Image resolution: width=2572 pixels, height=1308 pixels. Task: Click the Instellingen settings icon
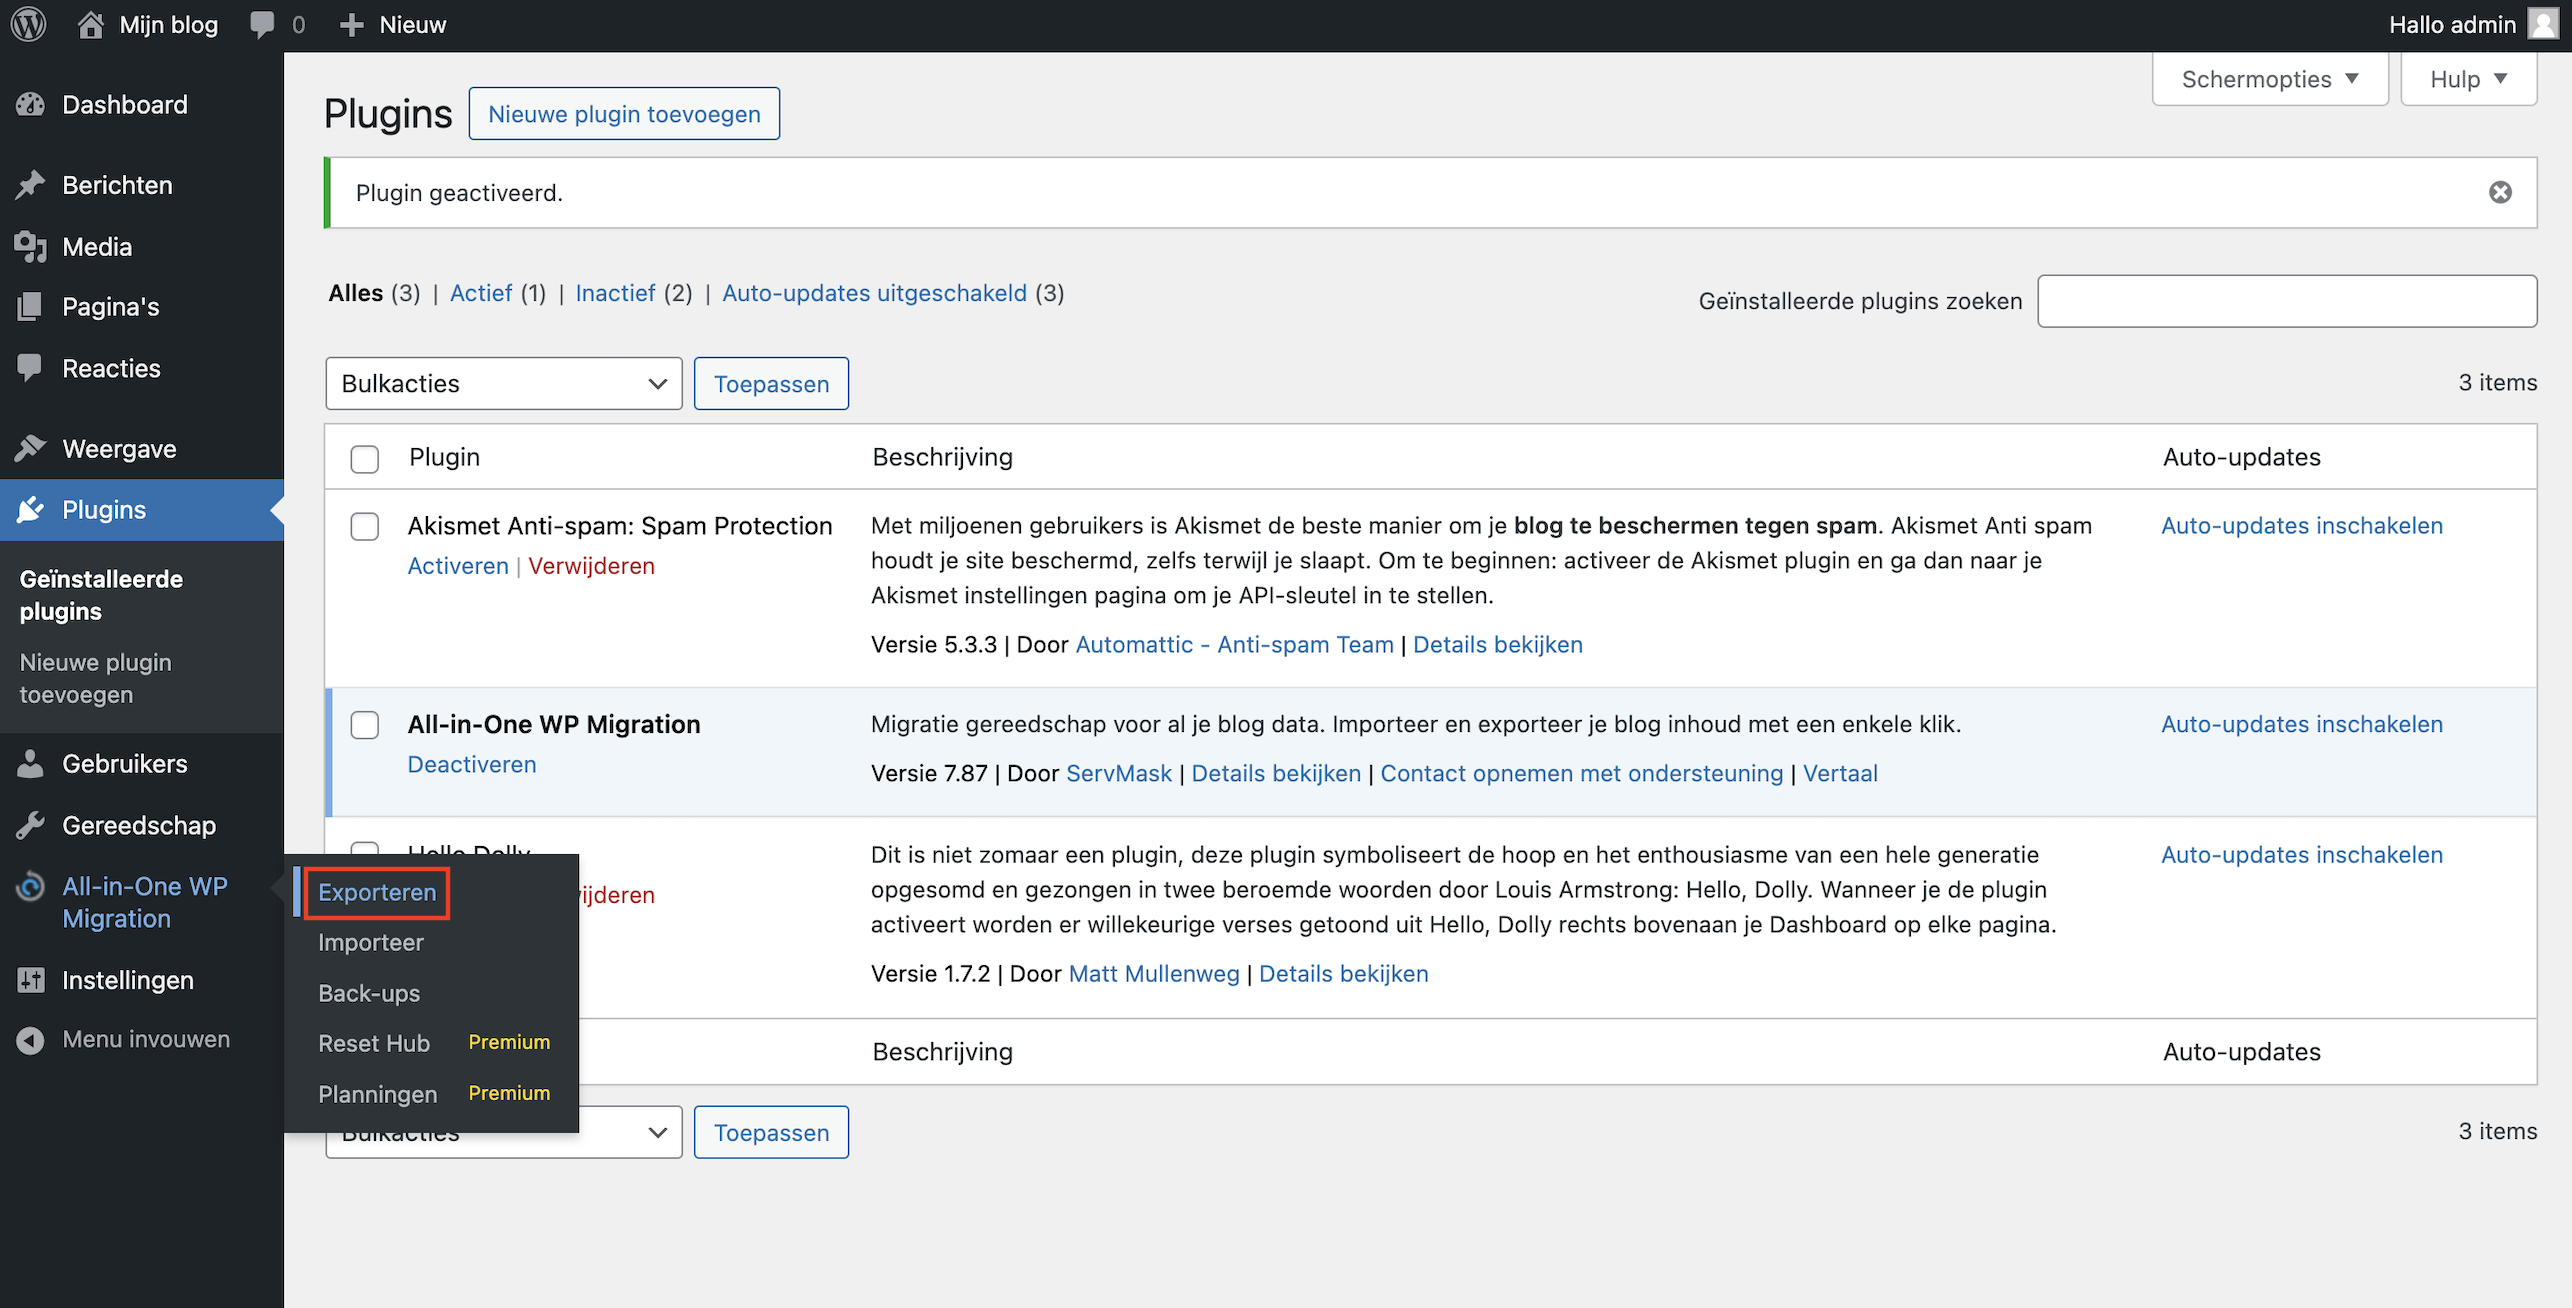(31, 980)
